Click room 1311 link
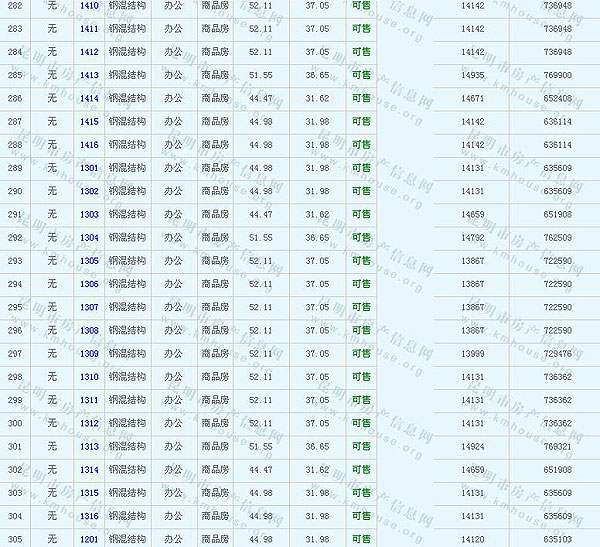This screenshot has width=600, height=547. [x=89, y=400]
